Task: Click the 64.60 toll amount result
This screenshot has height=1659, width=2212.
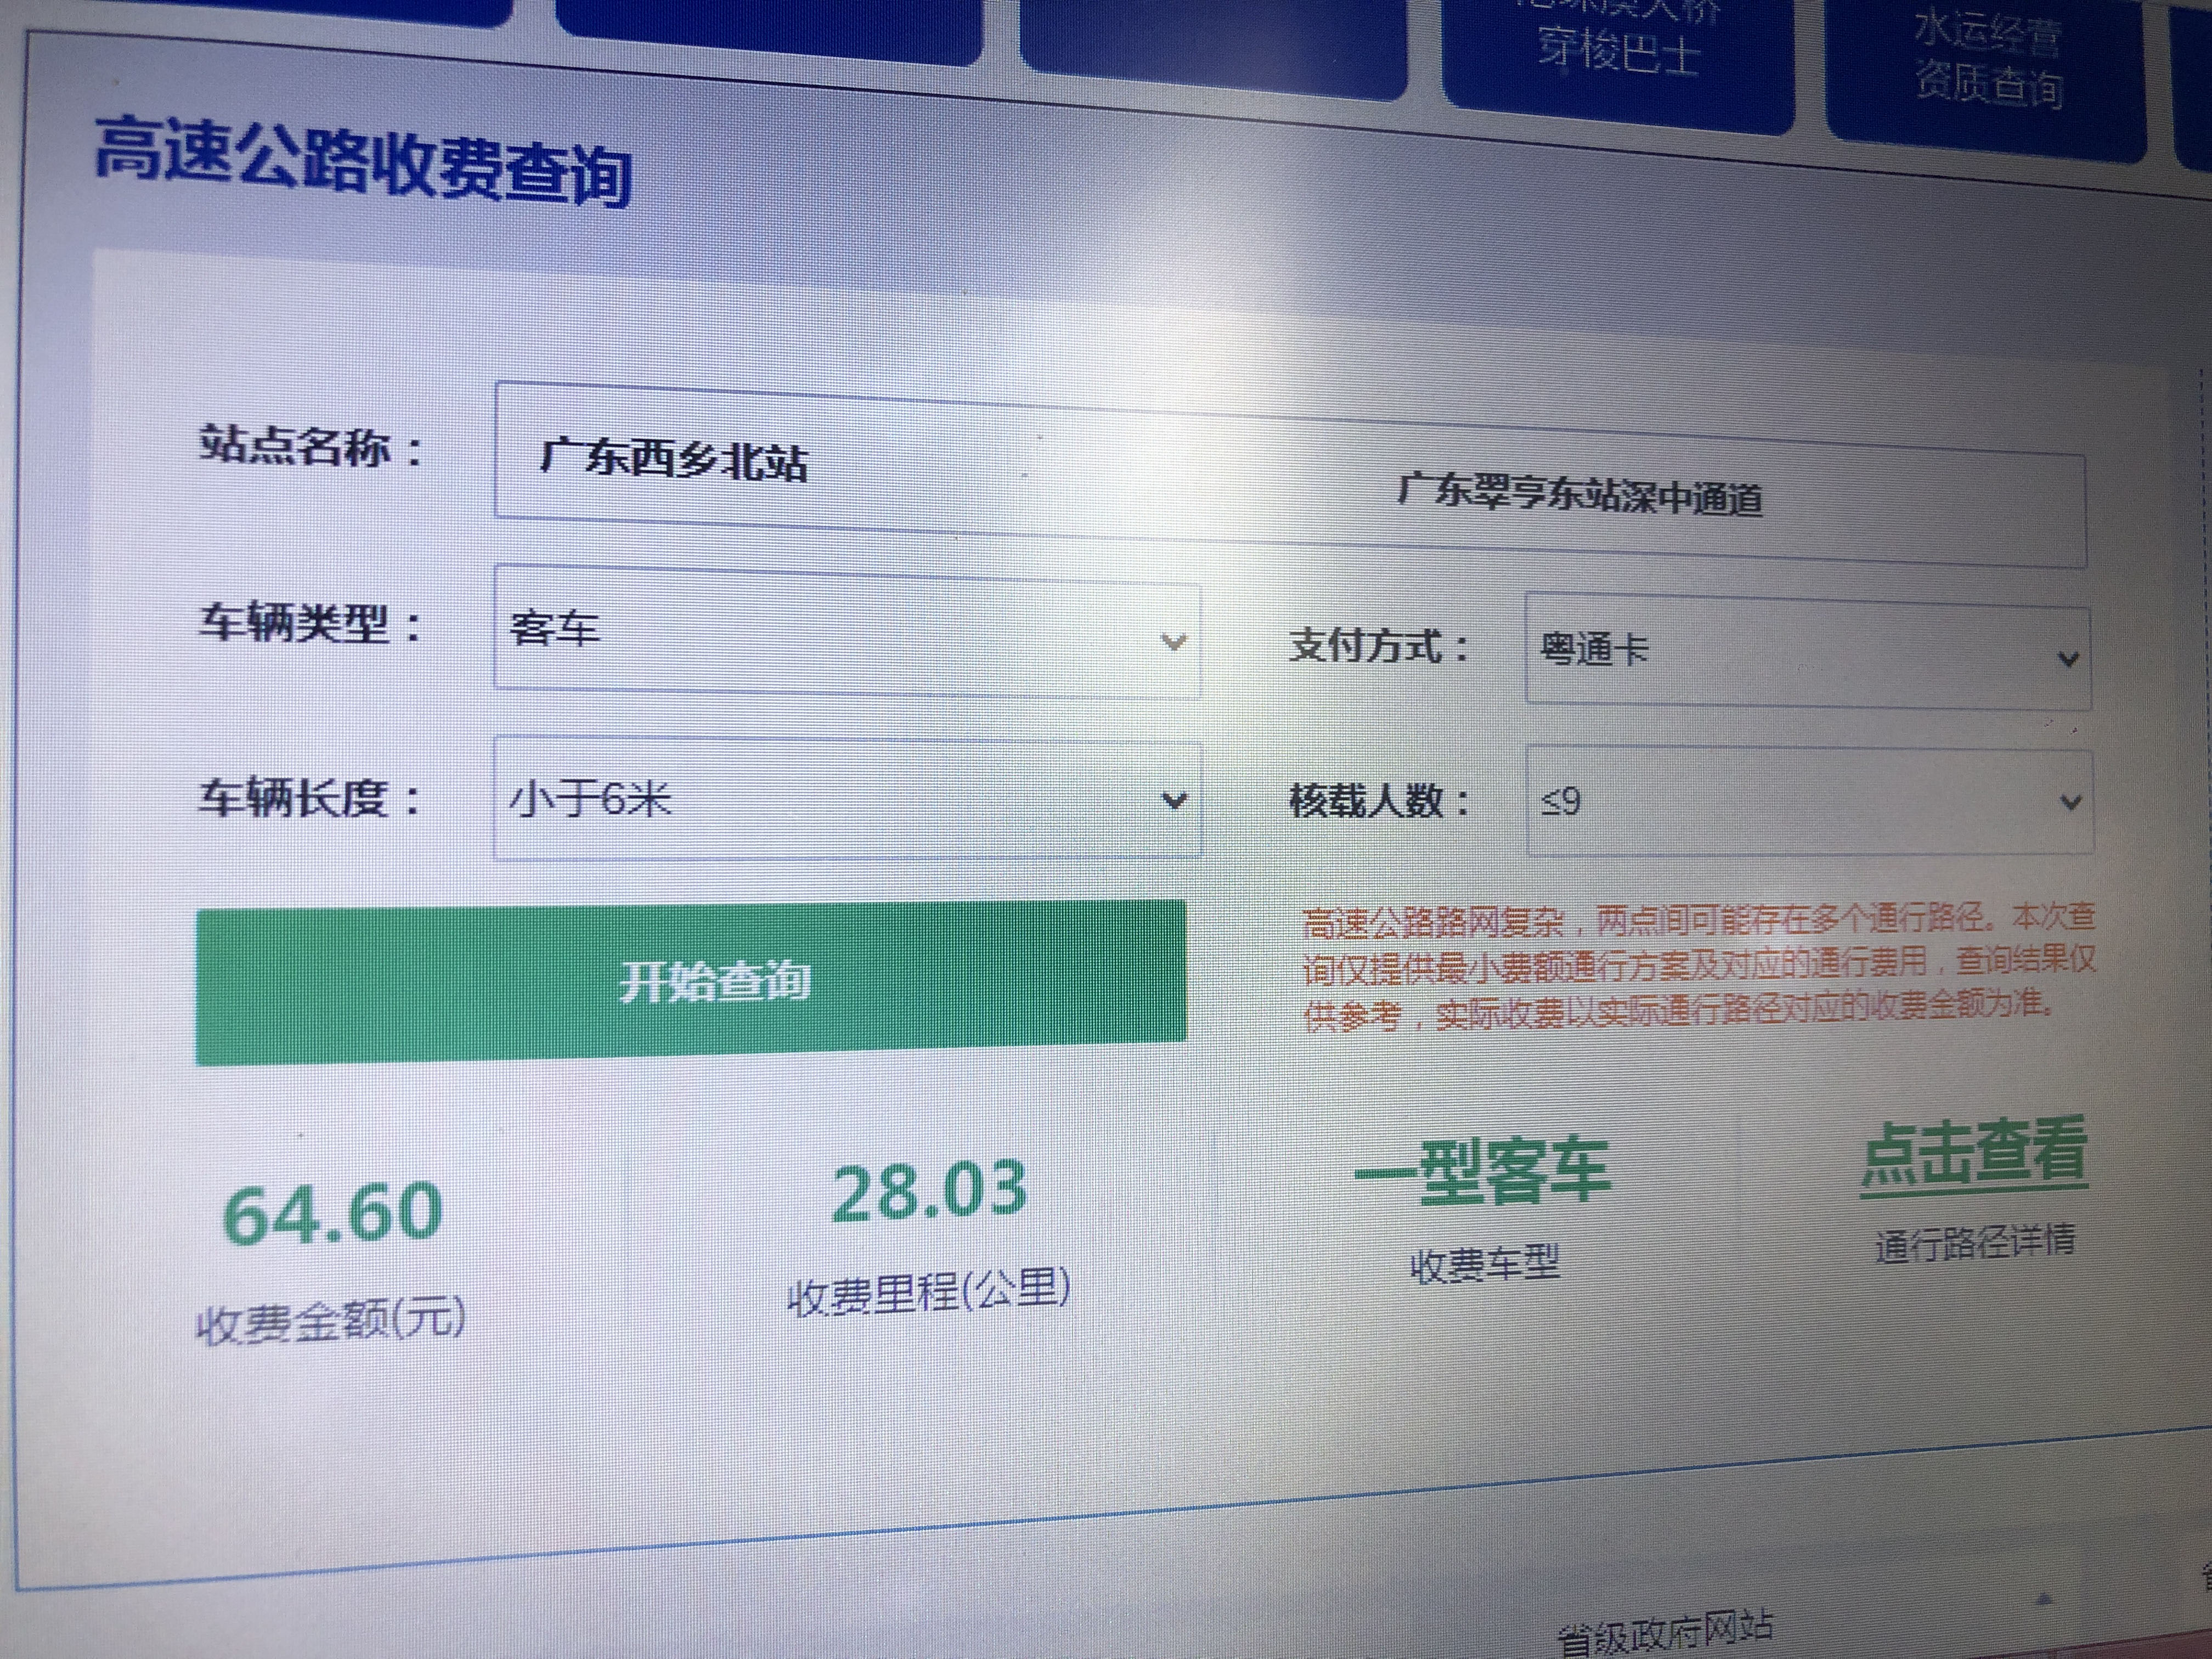Action: pos(332,1213)
